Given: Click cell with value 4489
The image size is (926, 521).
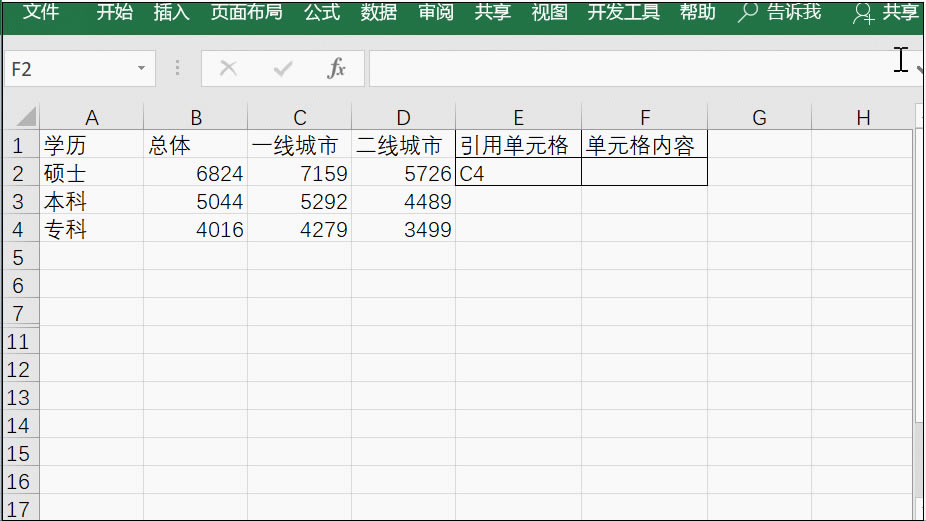Looking at the screenshot, I should point(403,201).
